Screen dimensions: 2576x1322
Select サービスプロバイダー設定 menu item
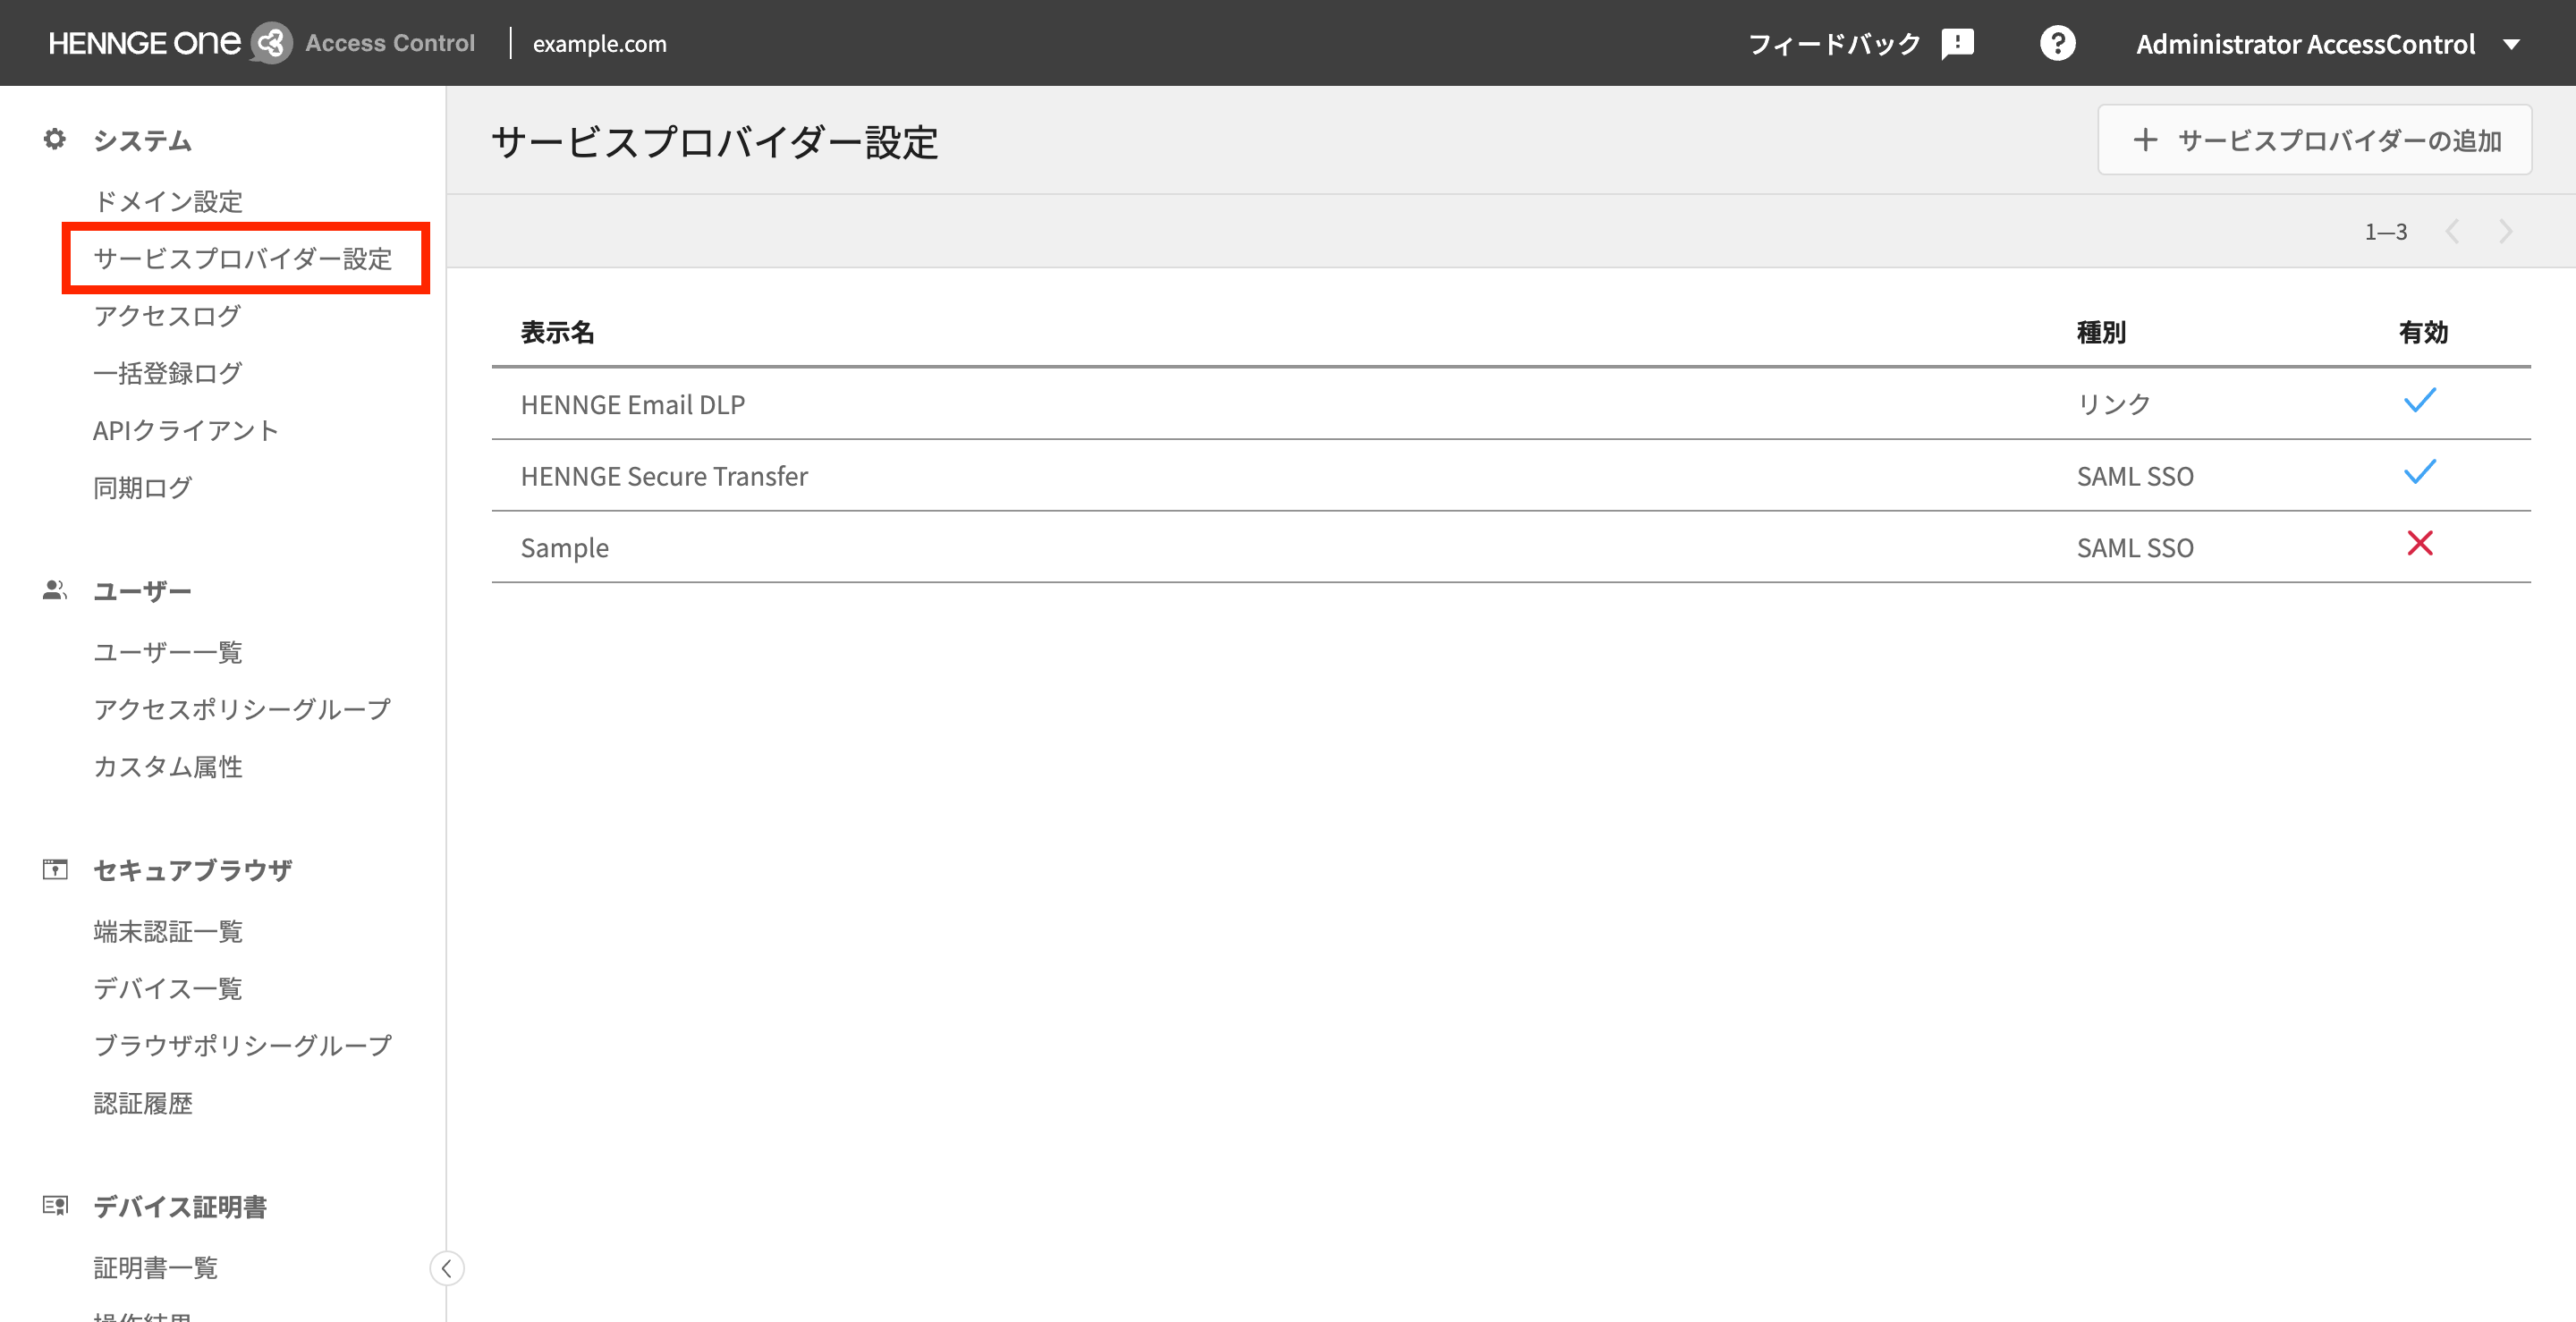pyautogui.click(x=243, y=258)
